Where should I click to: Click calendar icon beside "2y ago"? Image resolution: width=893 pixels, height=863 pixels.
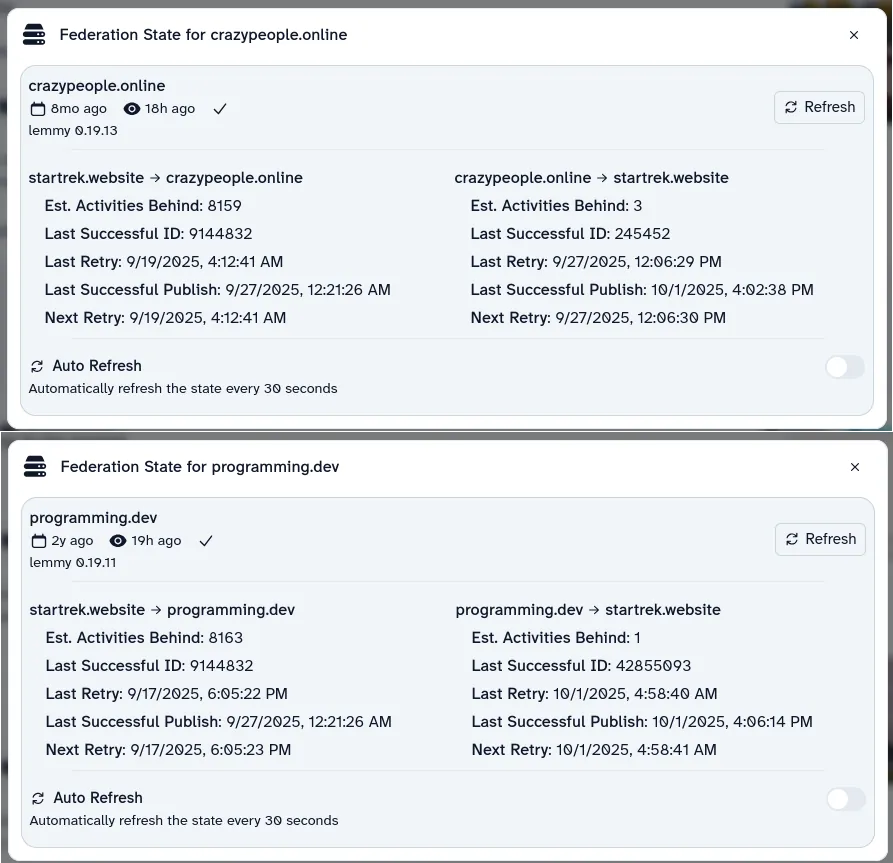click(39, 541)
